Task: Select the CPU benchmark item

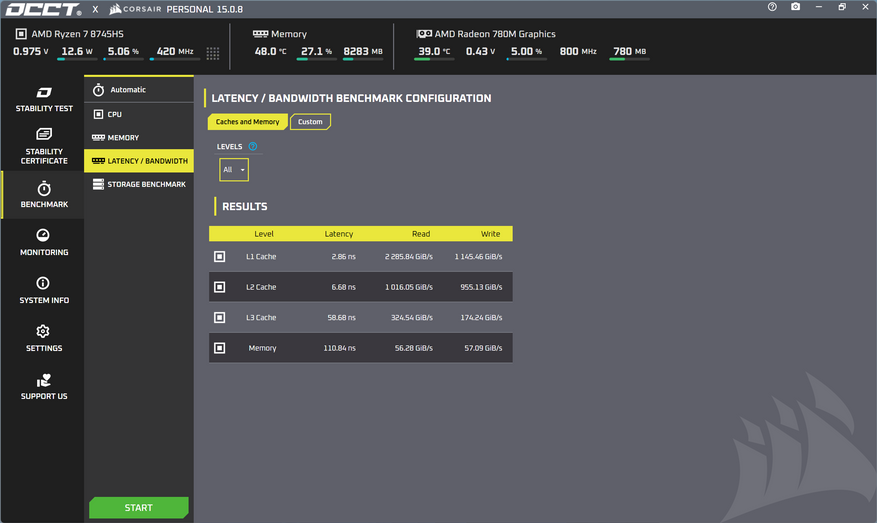Action: tap(139, 114)
